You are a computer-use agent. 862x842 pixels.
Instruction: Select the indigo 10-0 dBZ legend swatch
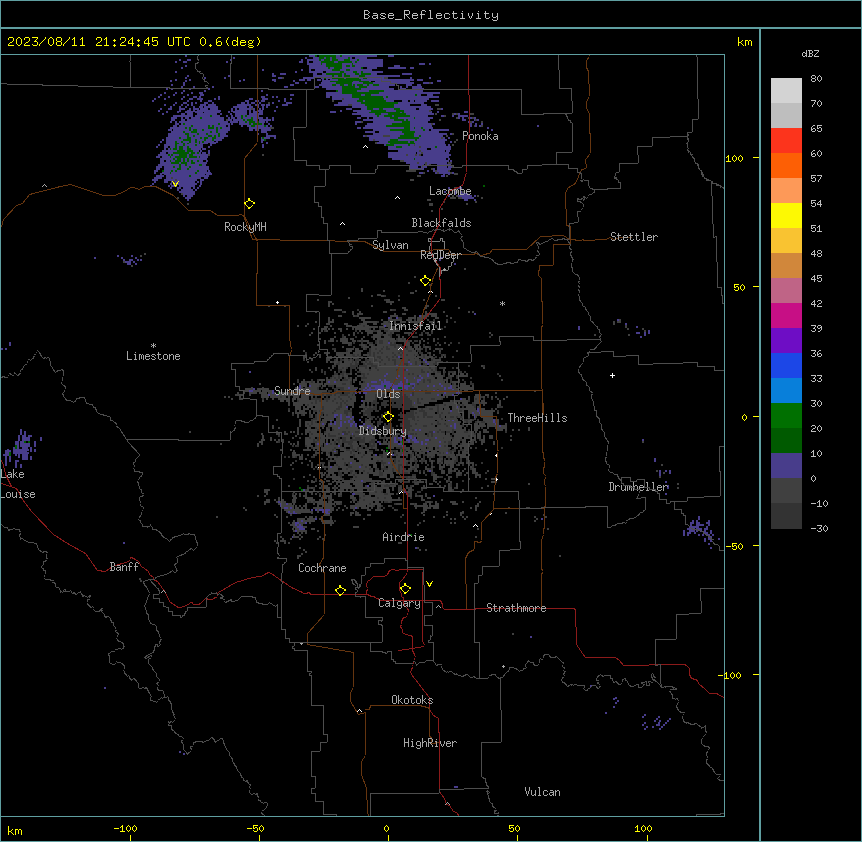(786, 466)
